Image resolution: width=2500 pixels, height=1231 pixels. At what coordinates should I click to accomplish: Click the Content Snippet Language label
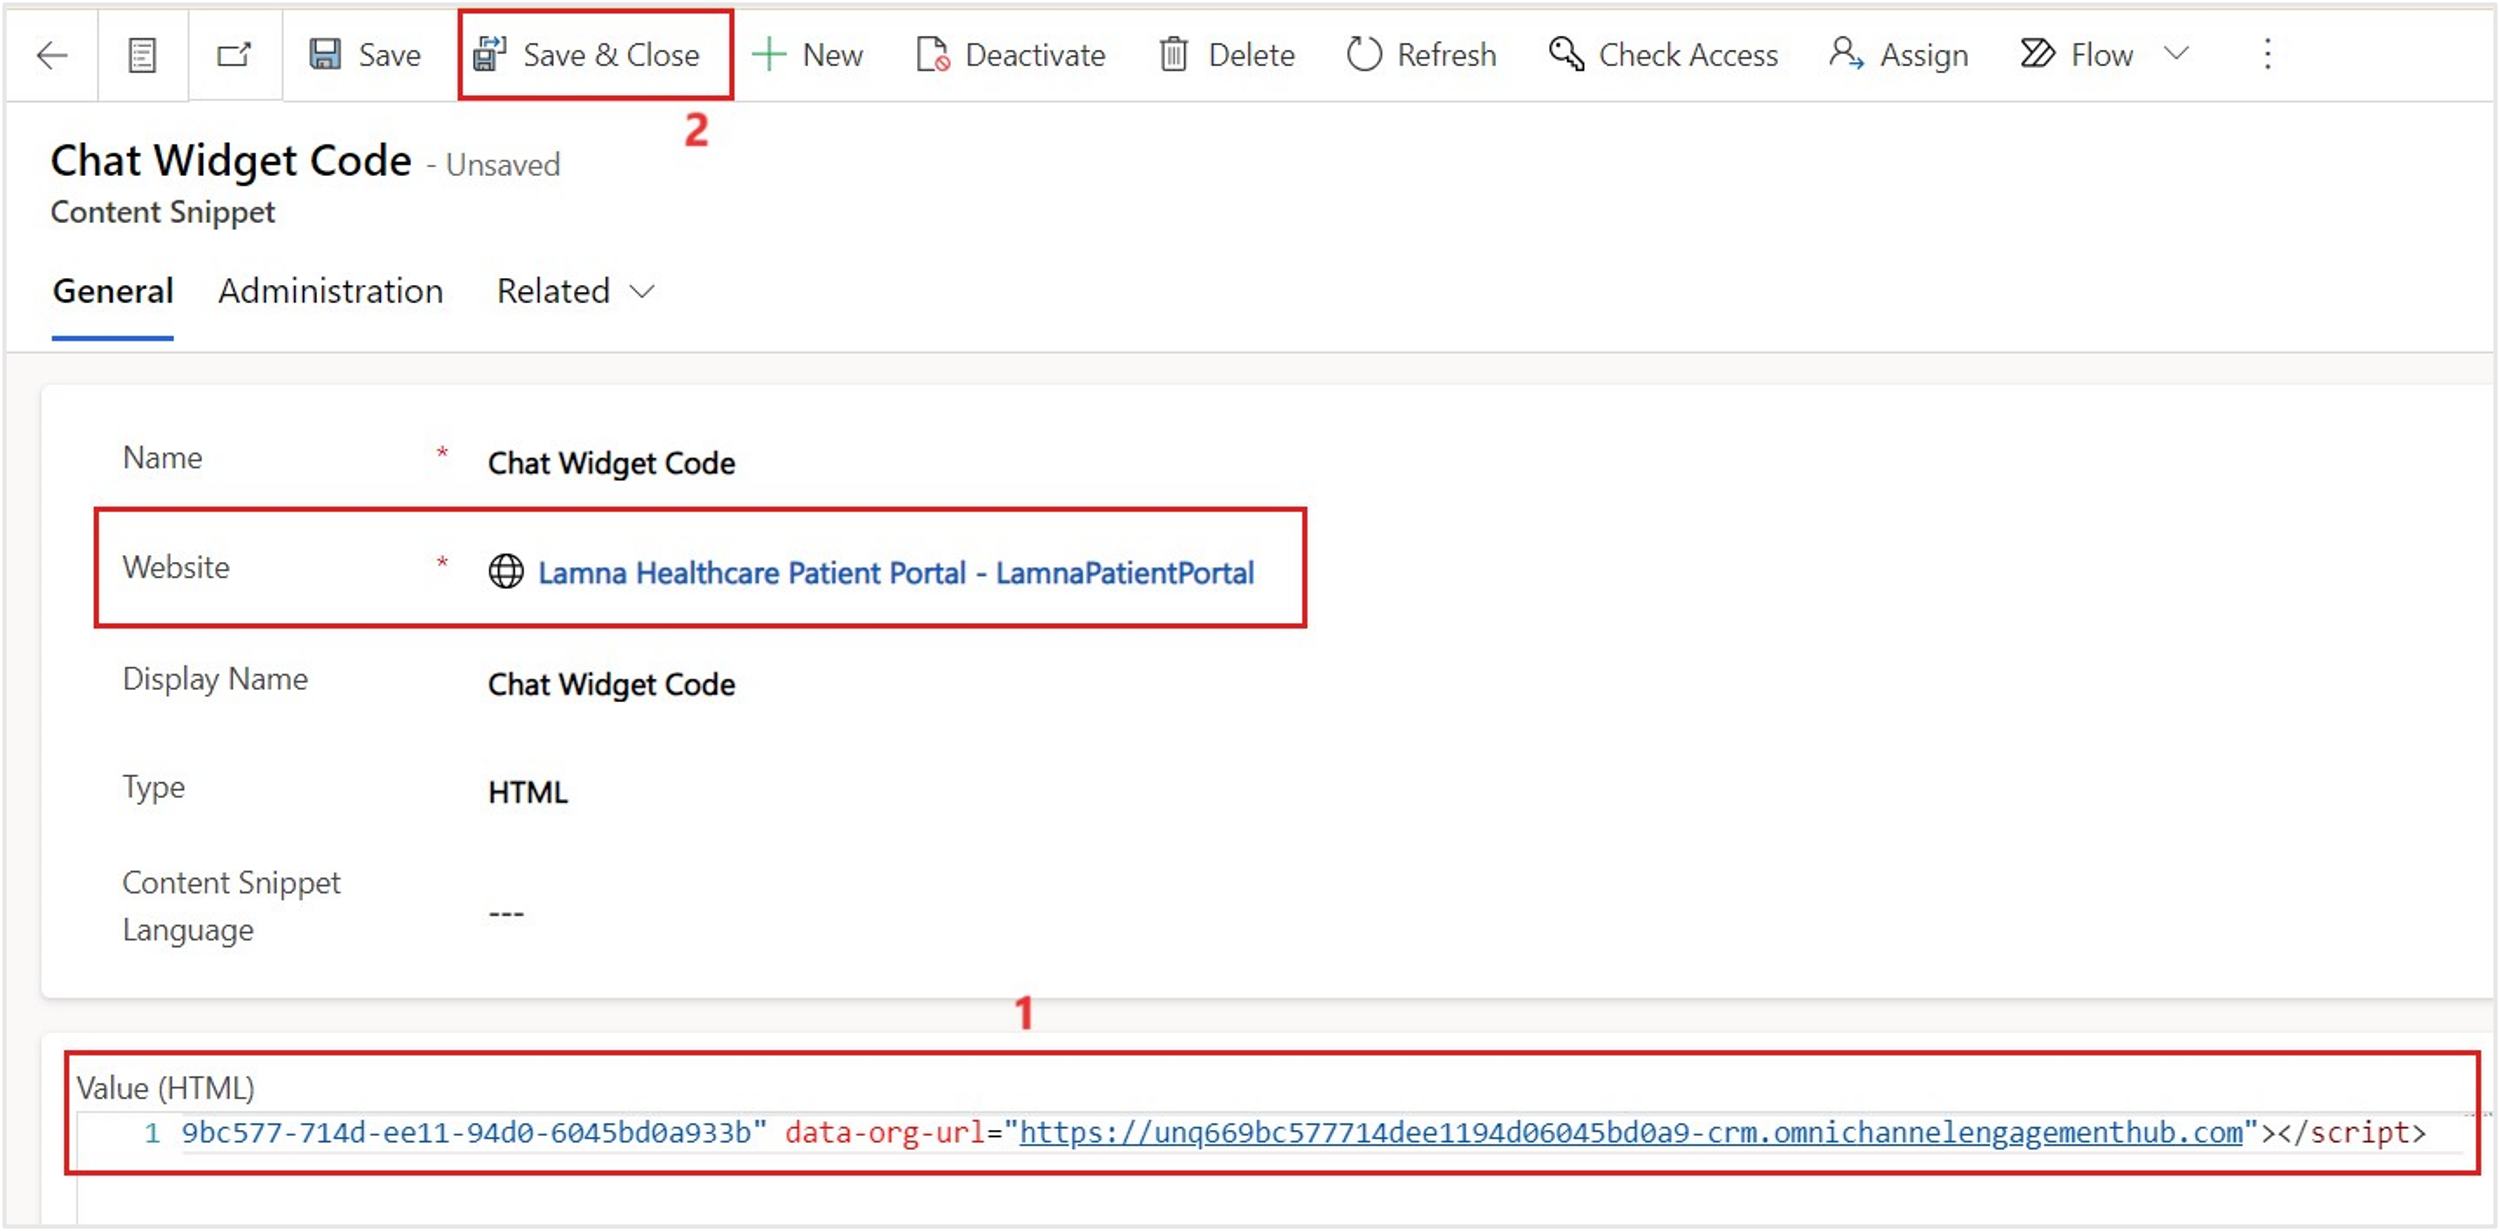(x=231, y=906)
